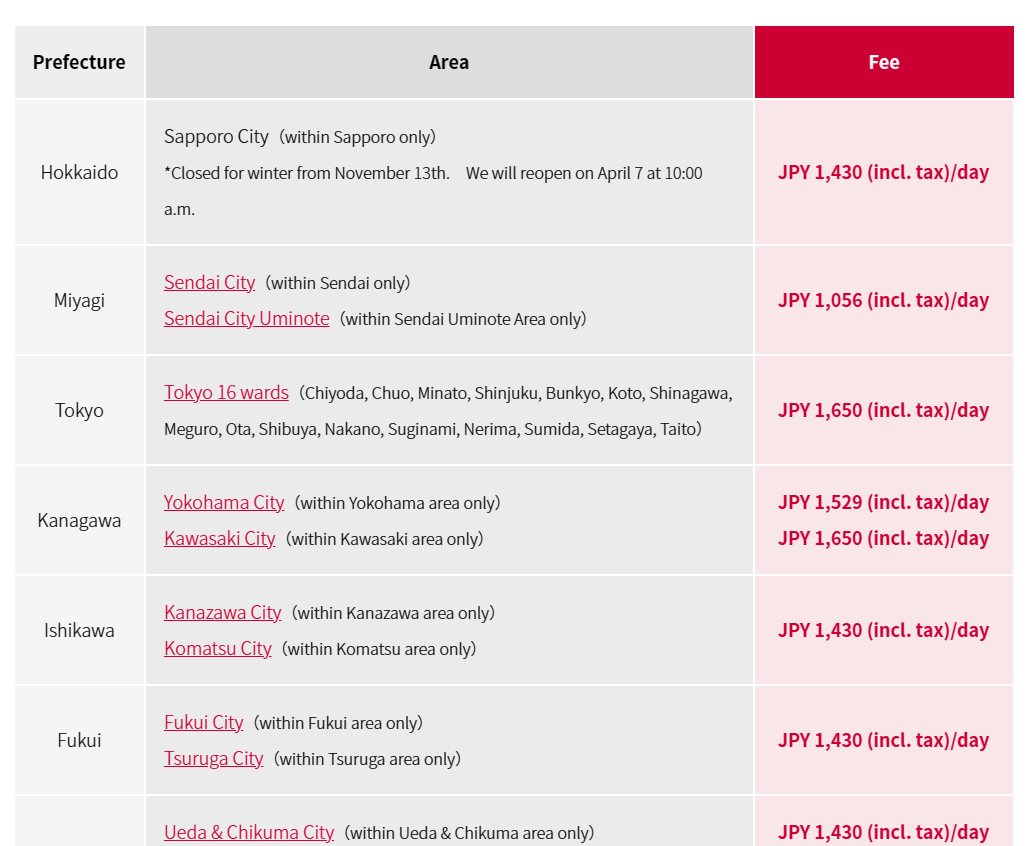Select the Tokyo fee JPY 1,650 cell

(x=884, y=411)
